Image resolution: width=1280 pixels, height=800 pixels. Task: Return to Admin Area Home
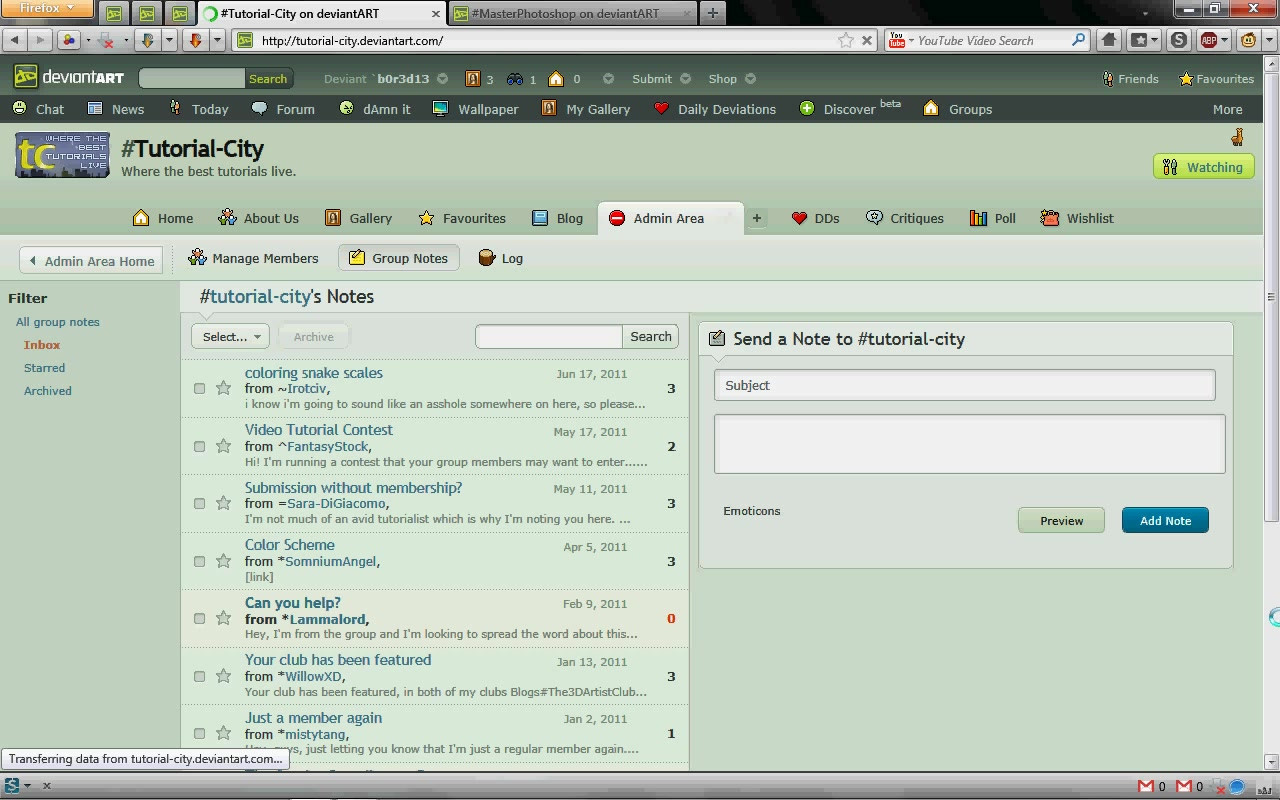tap(91, 261)
